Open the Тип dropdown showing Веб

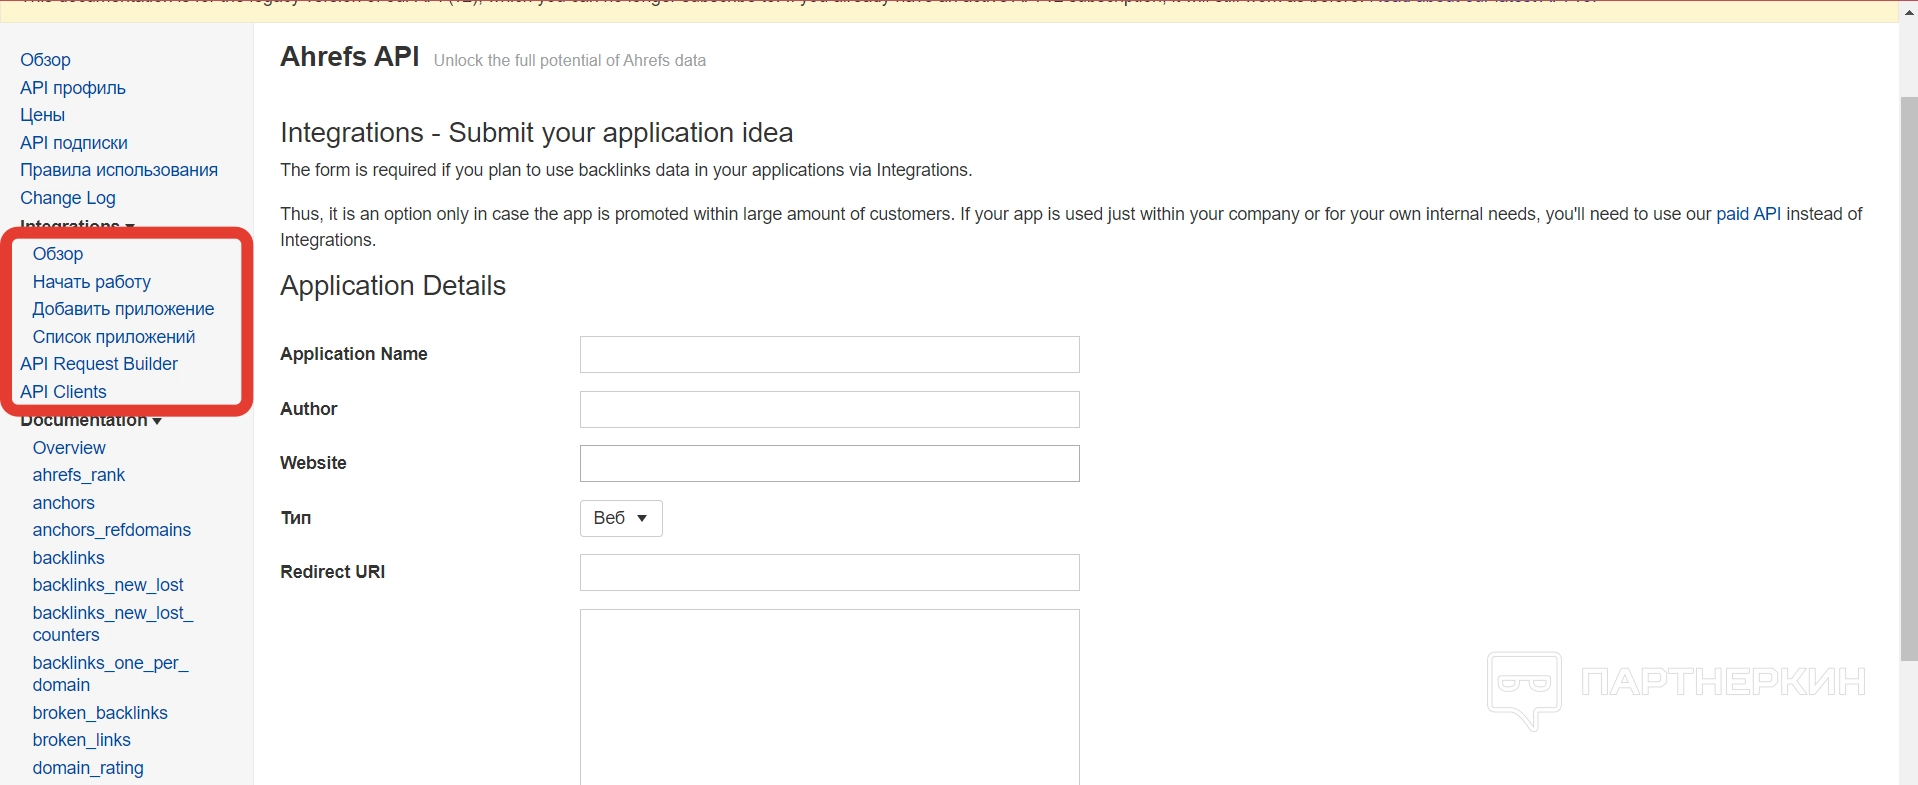pos(621,518)
